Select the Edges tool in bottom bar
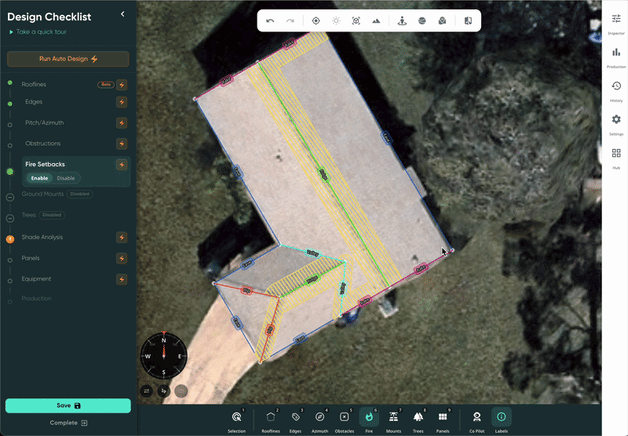Image resolution: width=628 pixels, height=436 pixels. click(x=296, y=420)
